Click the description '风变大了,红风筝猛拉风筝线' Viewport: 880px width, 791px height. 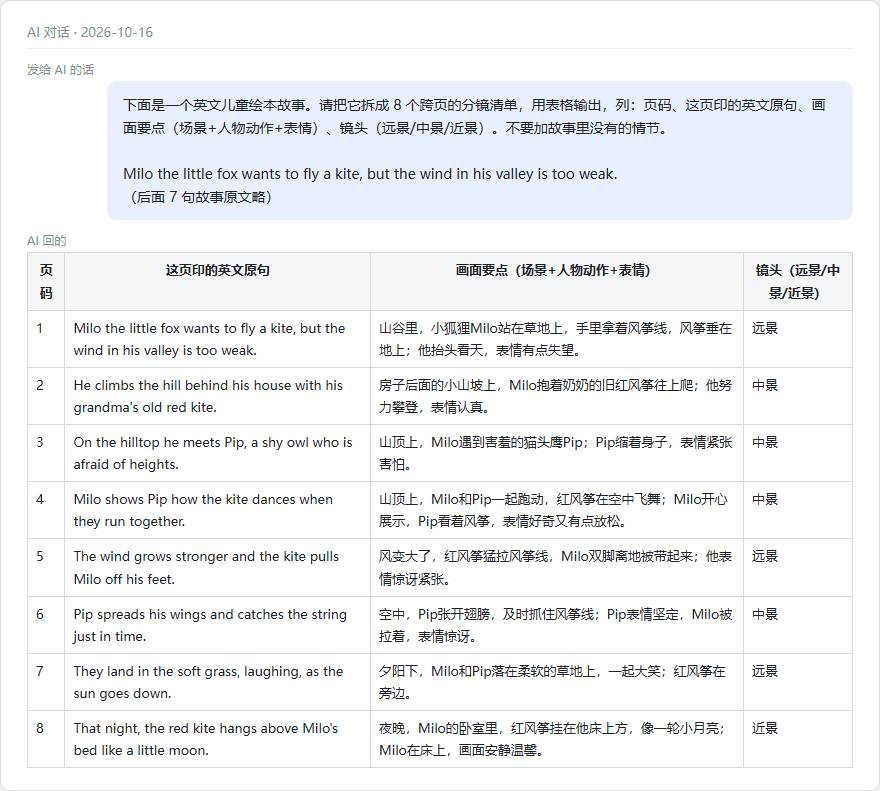click(x=556, y=568)
